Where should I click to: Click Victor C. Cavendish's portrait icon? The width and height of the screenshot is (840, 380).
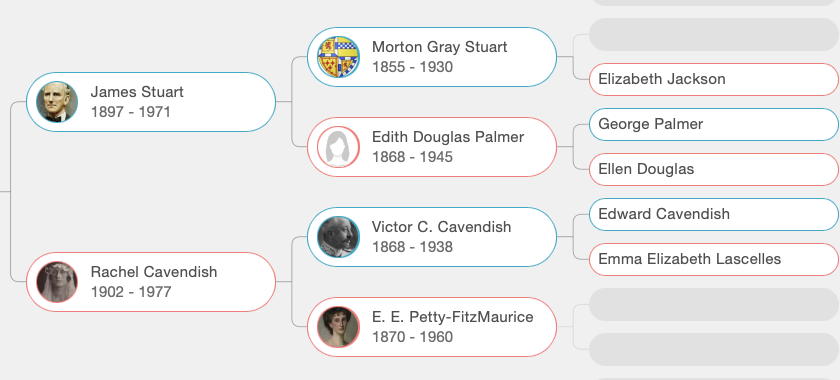click(338, 237)
